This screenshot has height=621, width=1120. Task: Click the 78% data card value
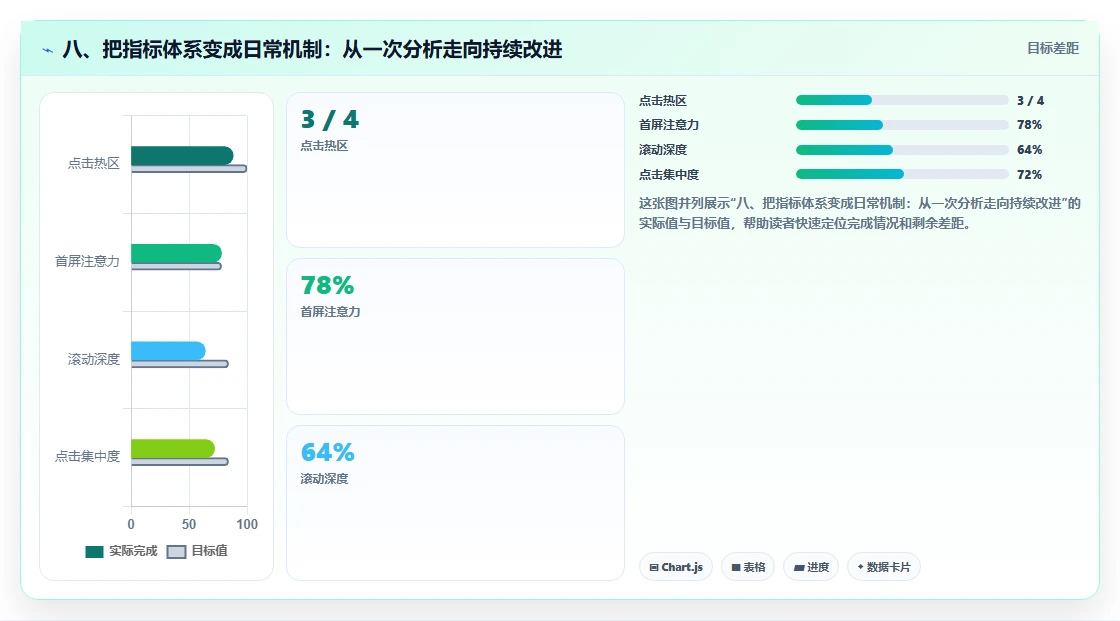pyautogui.click(x=327, y=285)
